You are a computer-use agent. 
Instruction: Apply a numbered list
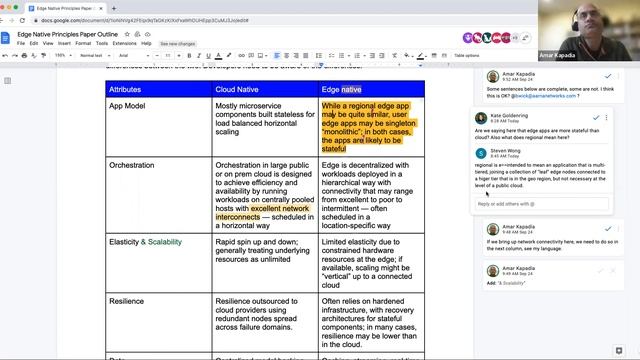tap(357, 56)
